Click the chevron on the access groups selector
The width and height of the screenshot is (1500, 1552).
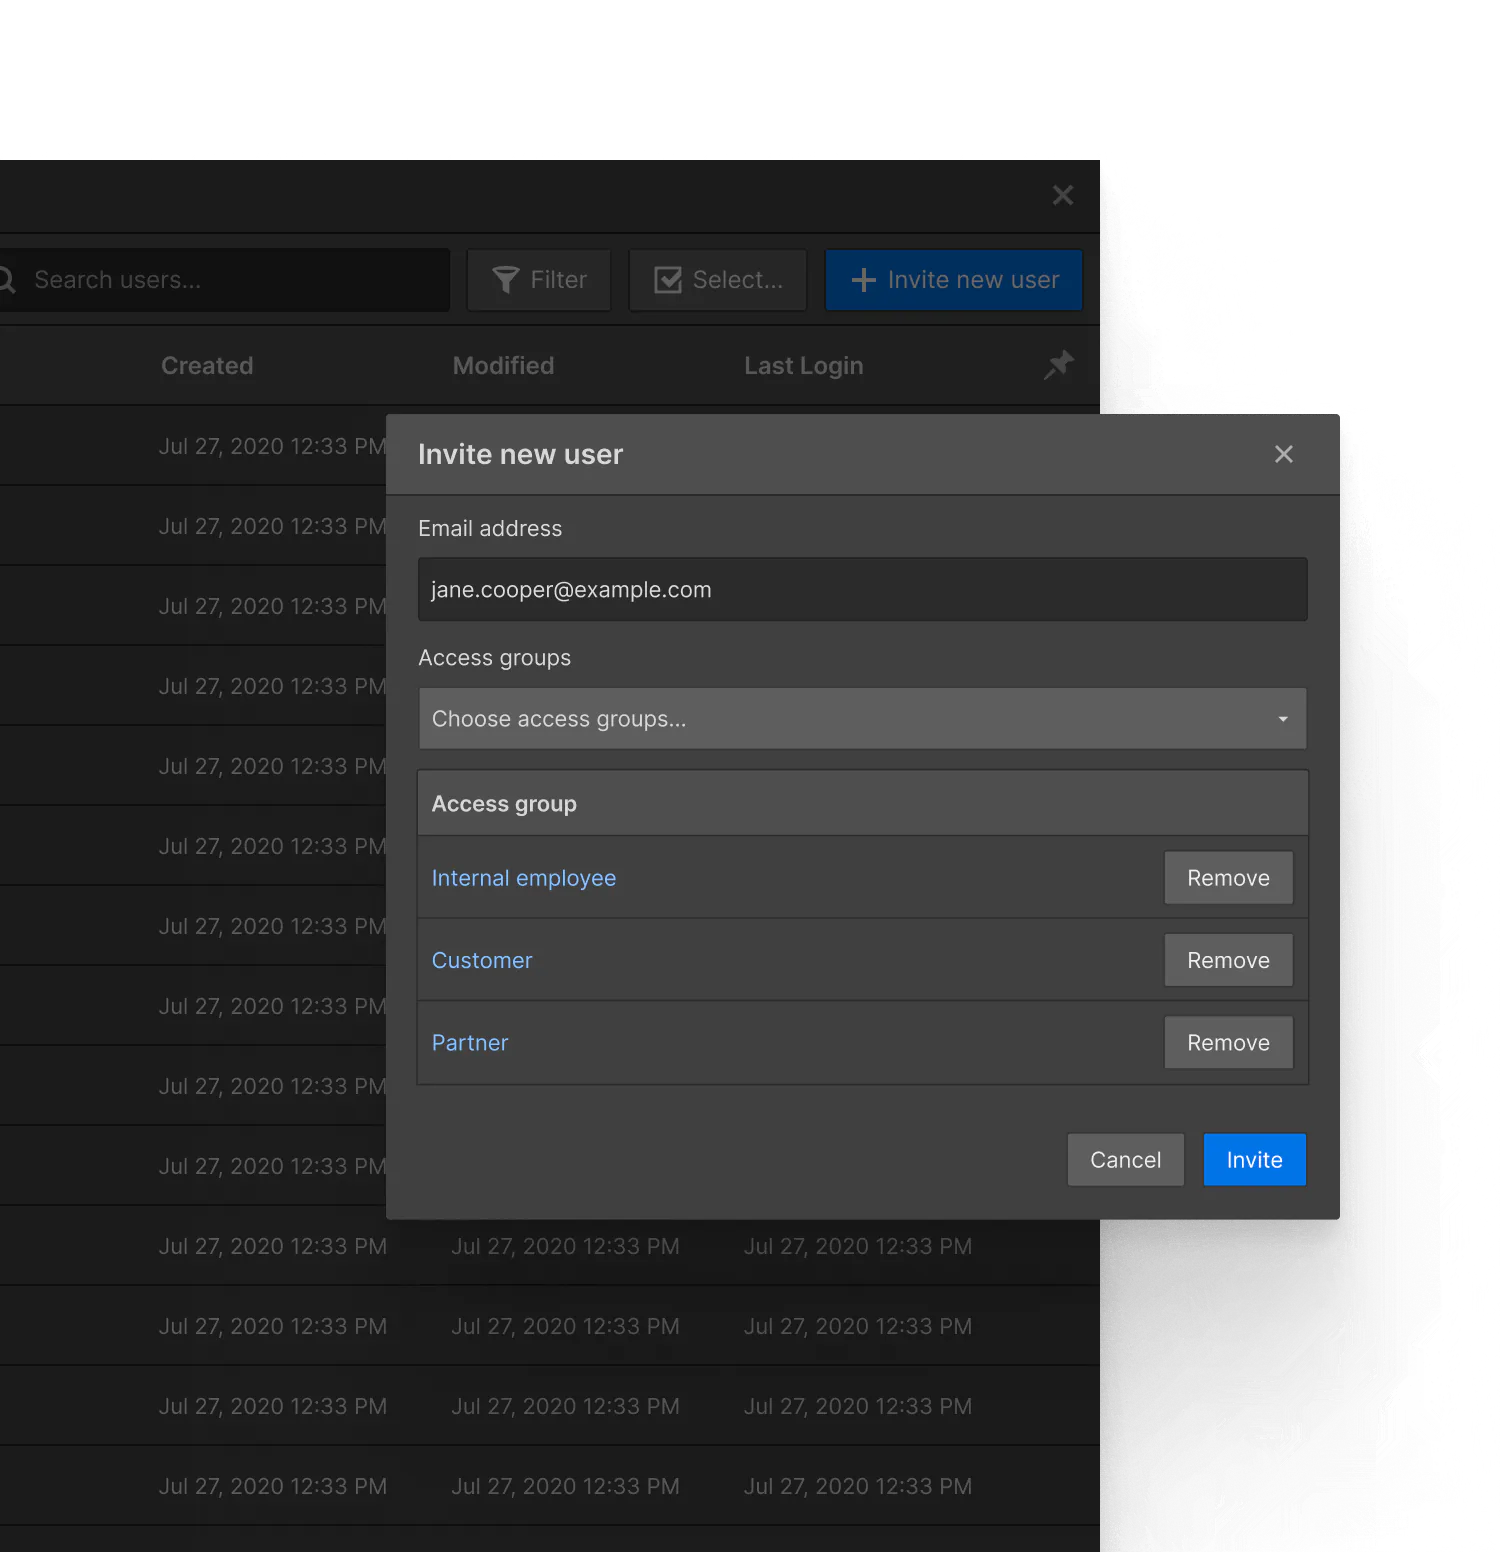(1282, 718)
